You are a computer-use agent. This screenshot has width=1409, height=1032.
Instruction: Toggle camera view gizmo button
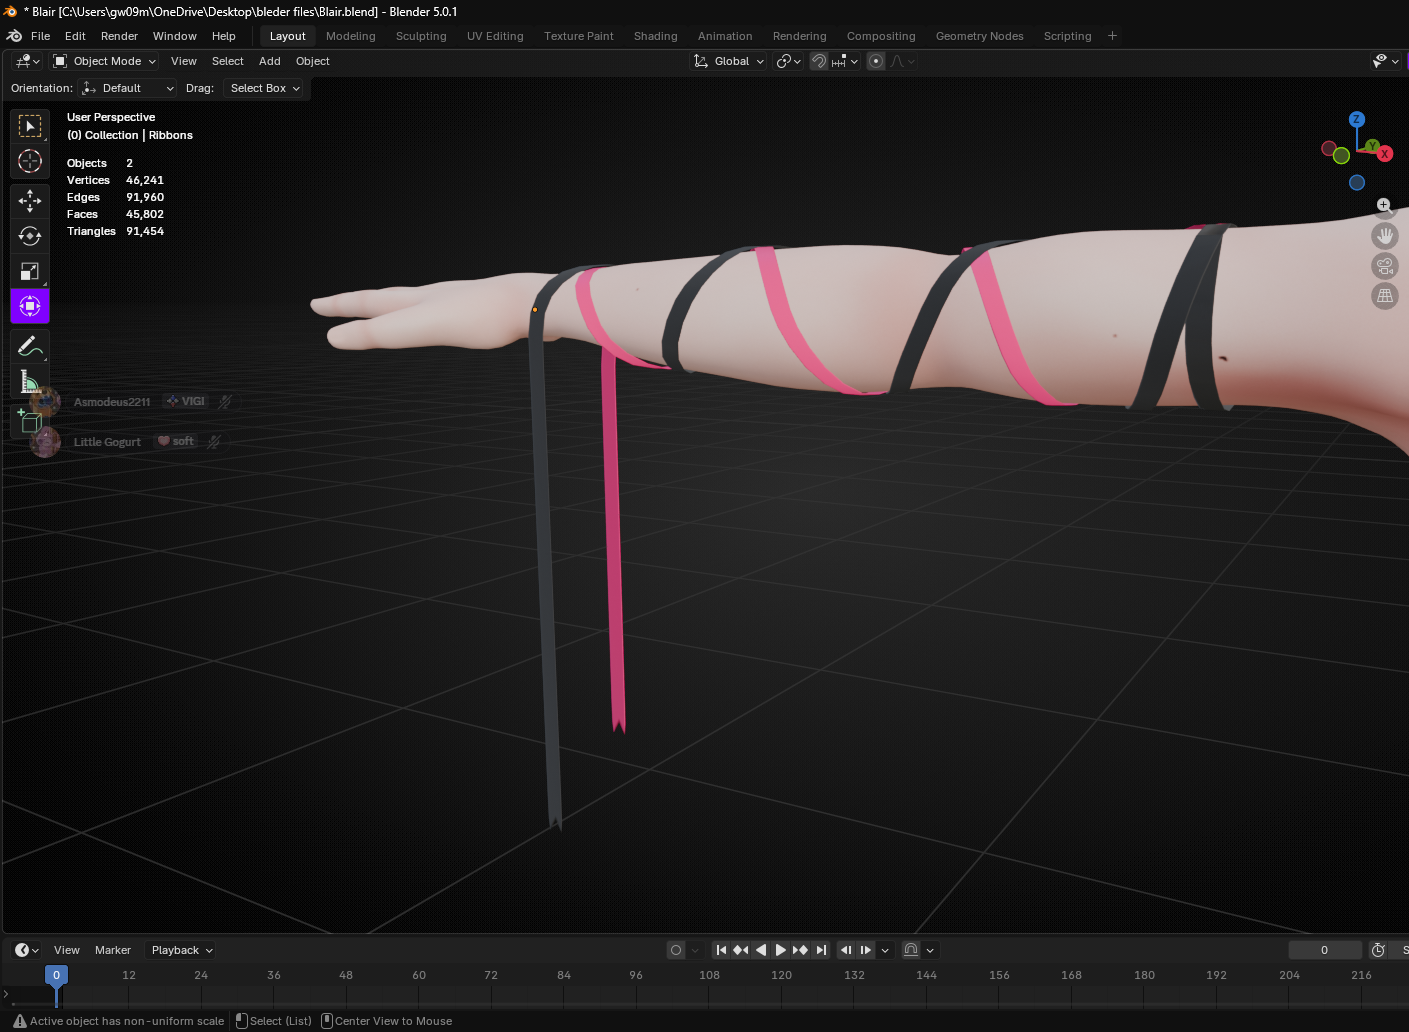(x=1385, y=266)
